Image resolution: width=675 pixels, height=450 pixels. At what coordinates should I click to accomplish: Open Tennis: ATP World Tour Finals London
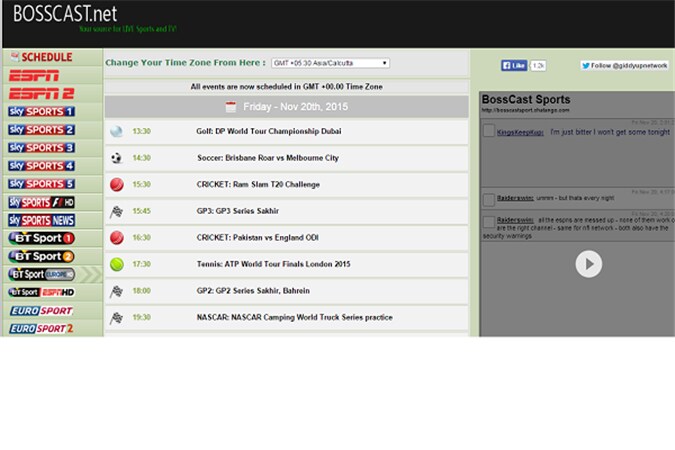point(273,264)
